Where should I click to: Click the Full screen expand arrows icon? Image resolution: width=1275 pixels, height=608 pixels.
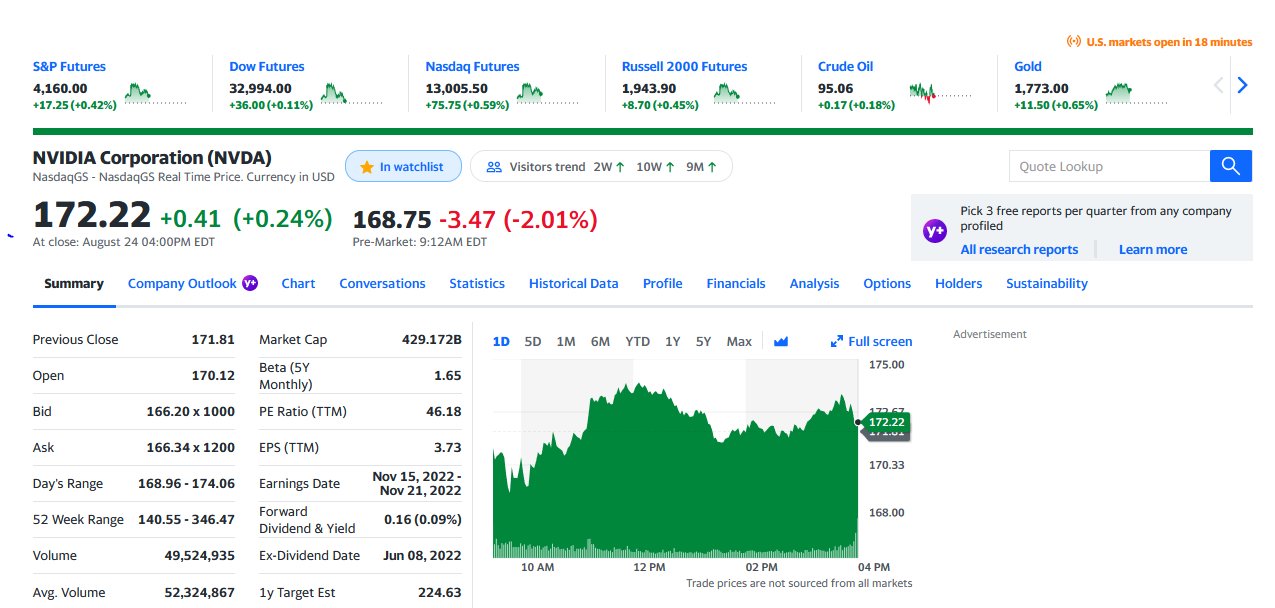coord(837,341)
